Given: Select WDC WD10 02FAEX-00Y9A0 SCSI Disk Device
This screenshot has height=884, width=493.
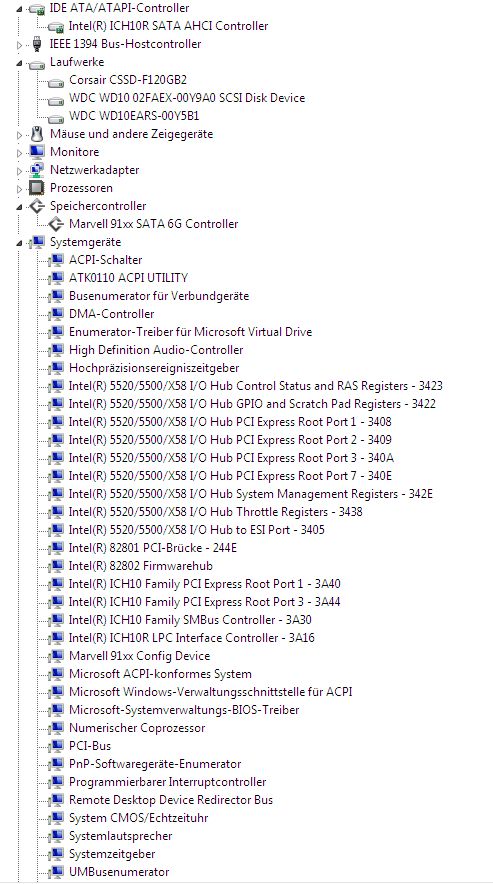Looking at the screenshot, I should (x=187, y=98).
